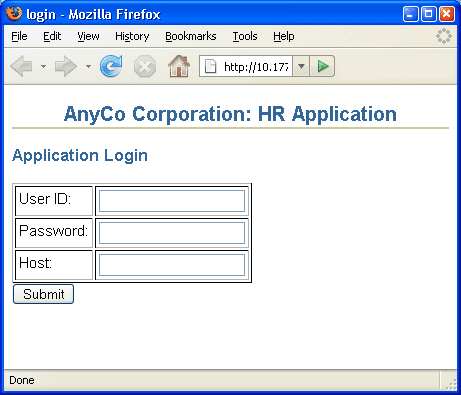Click the 'Application Login' heading

tap(80, 156)
